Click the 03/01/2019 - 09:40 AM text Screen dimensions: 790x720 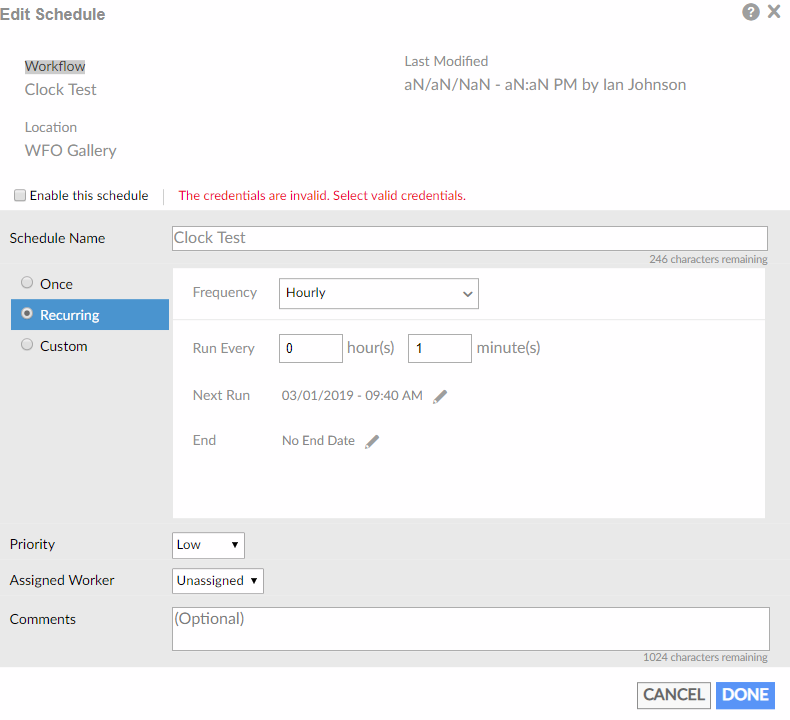click(352, 396)
